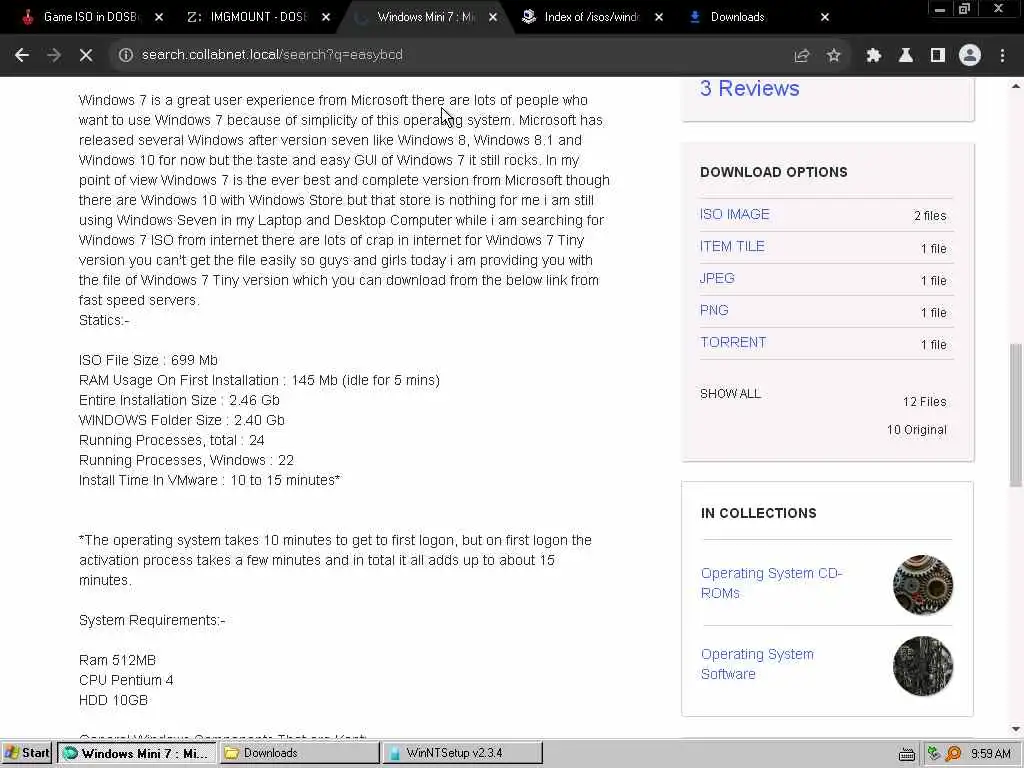The height and width of the screenshot is (768, 1024).
Task: Open Operating System CD-ROMs collection link
Action: (771, 583)
